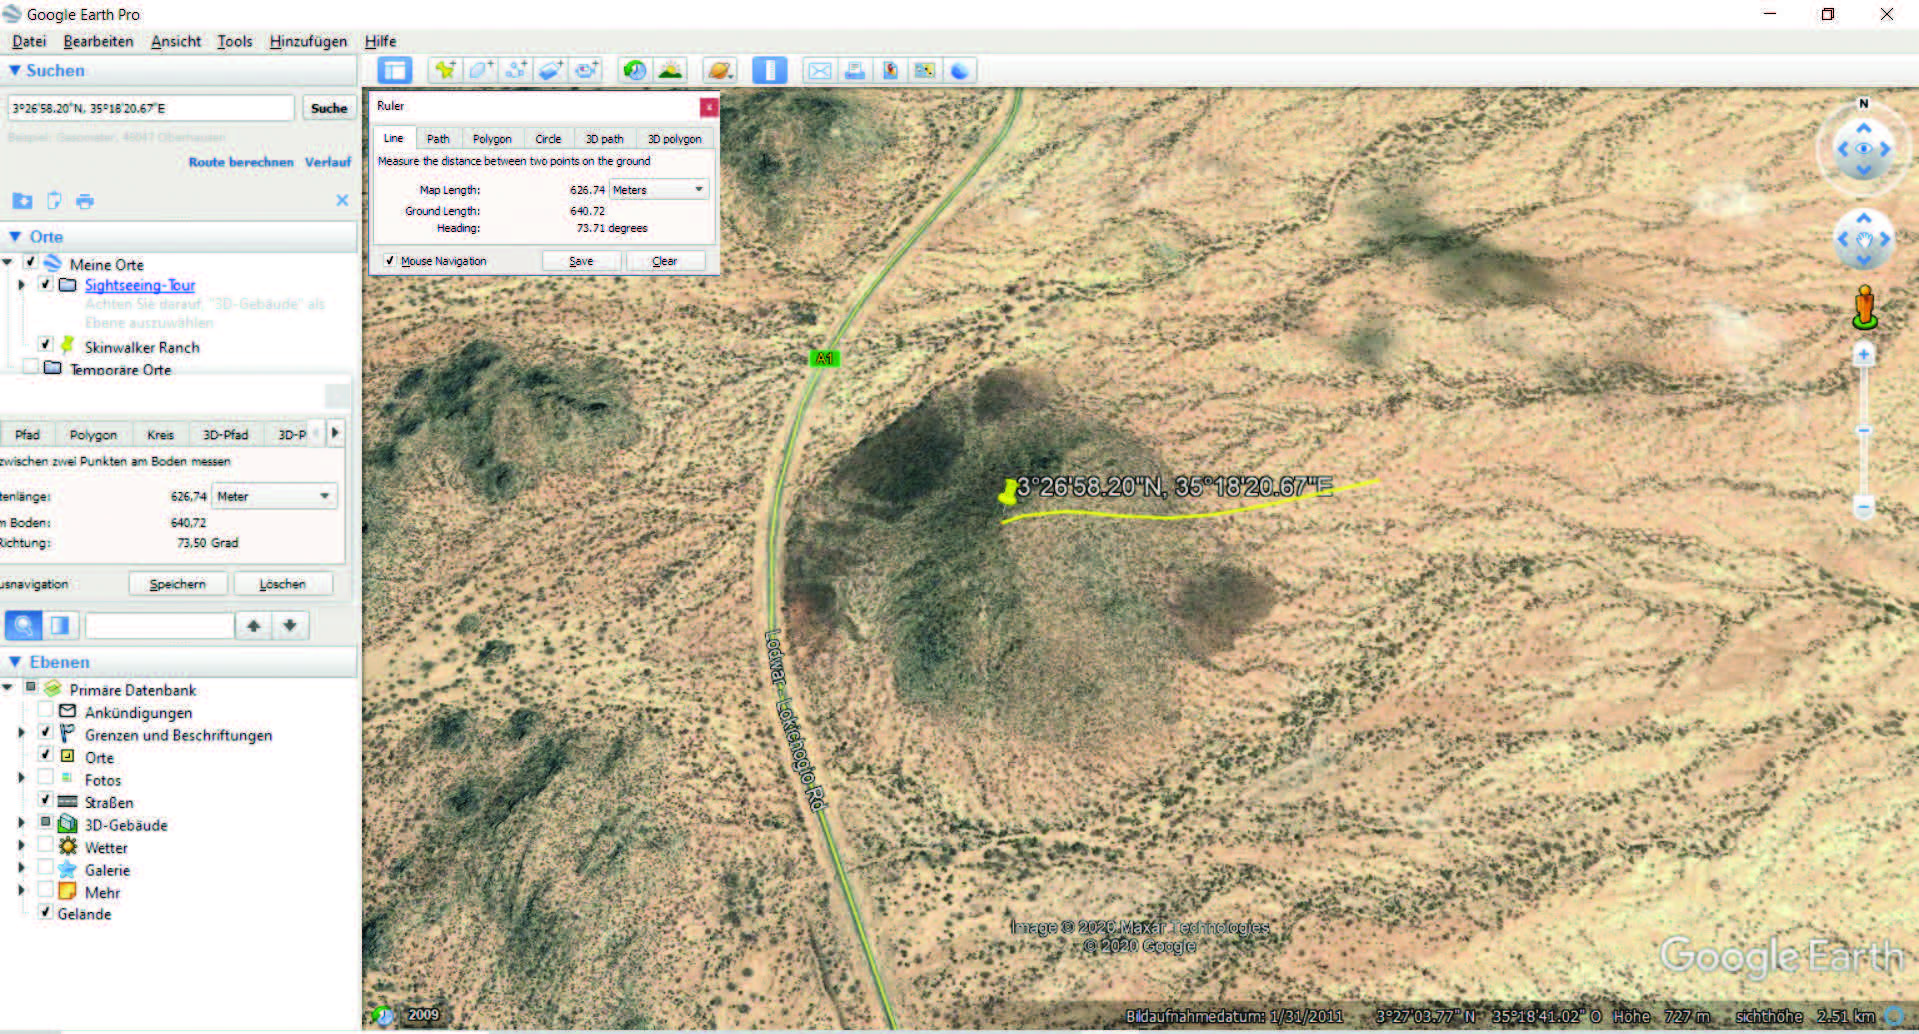
Task: Move selected place up with arrow
Action: click(254, 626)
